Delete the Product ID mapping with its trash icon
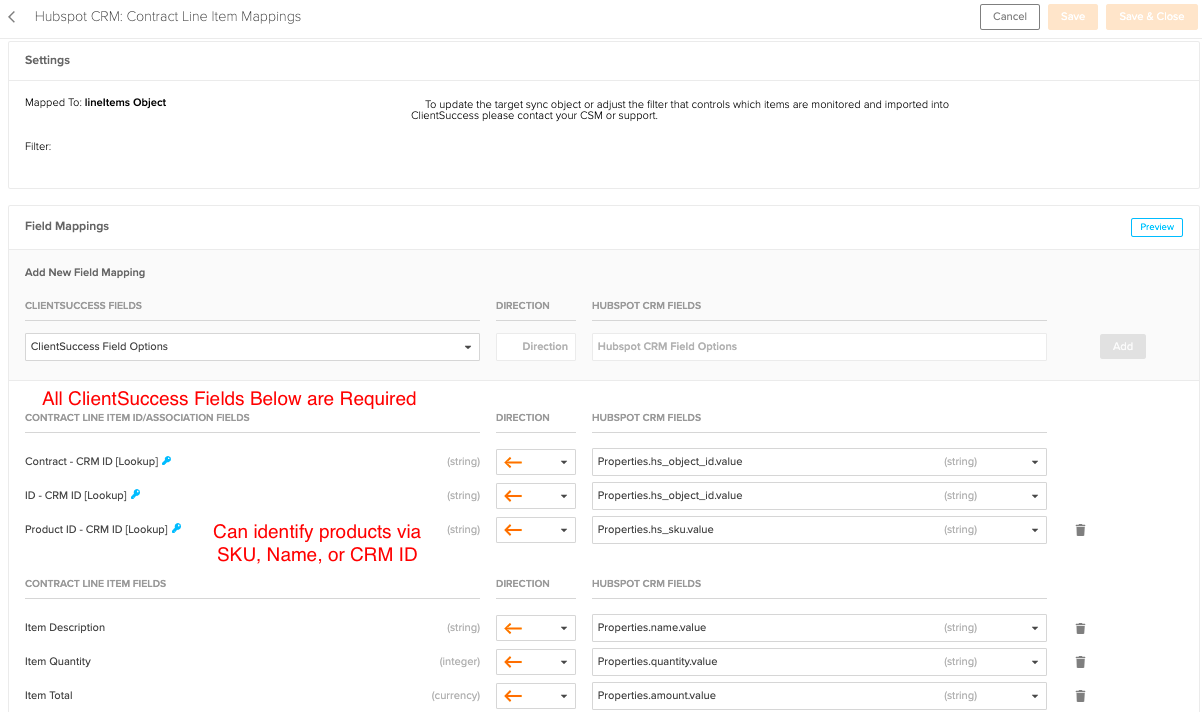The image size is (1202, 712). pyautogui.click(x=1080, y=530)
